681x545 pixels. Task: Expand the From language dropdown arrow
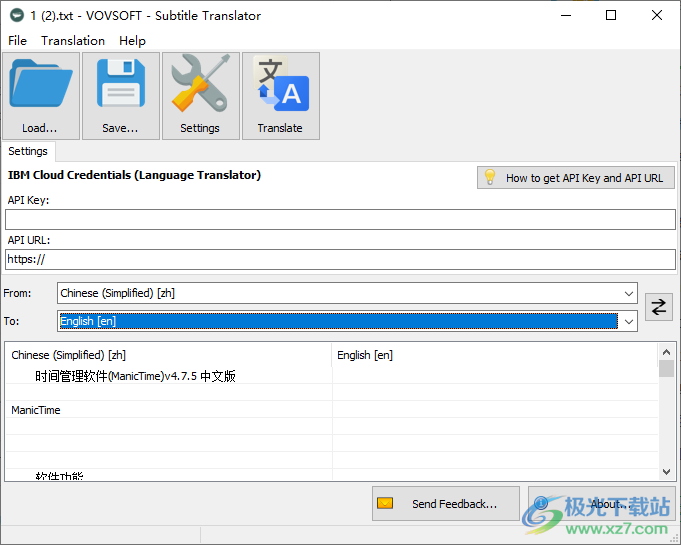628,294
